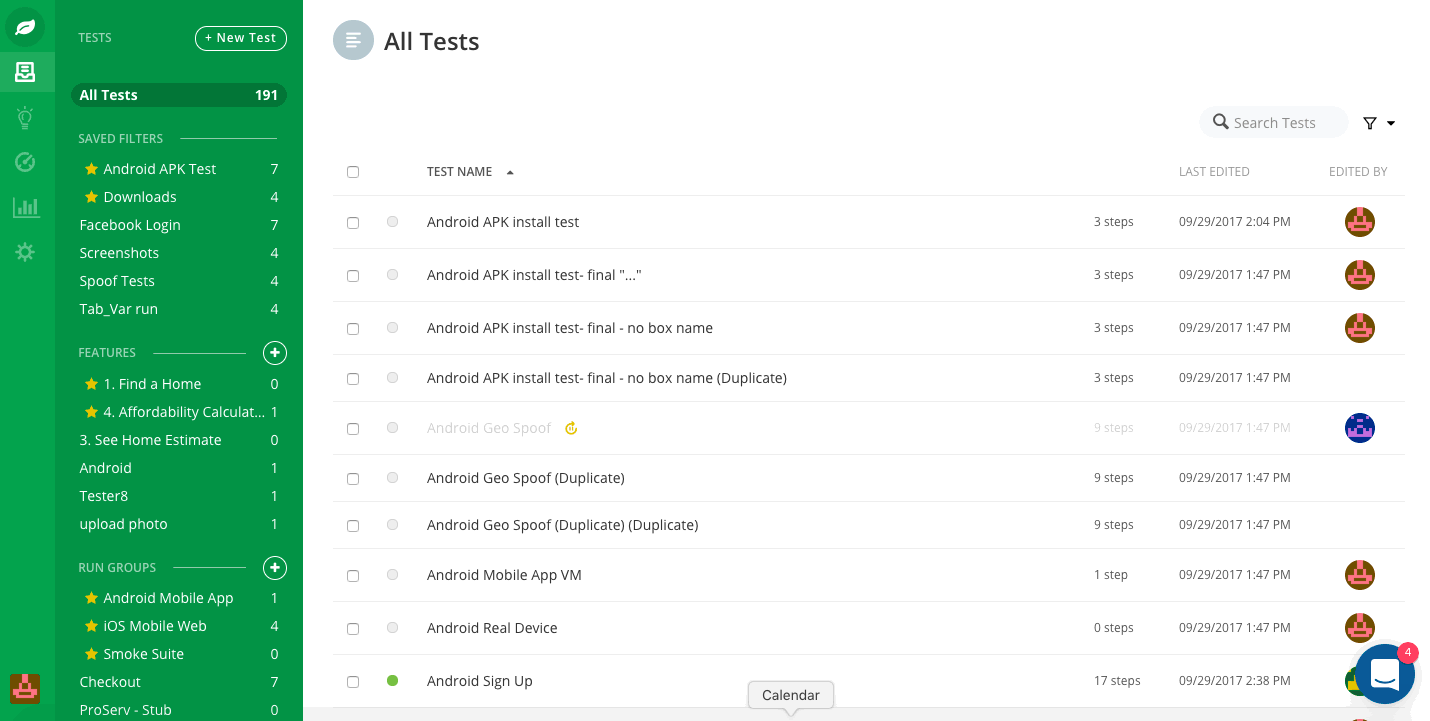Open the gauge dashboard sidebar icon
Screen dimensions: 1430x721
pos(25,162)
